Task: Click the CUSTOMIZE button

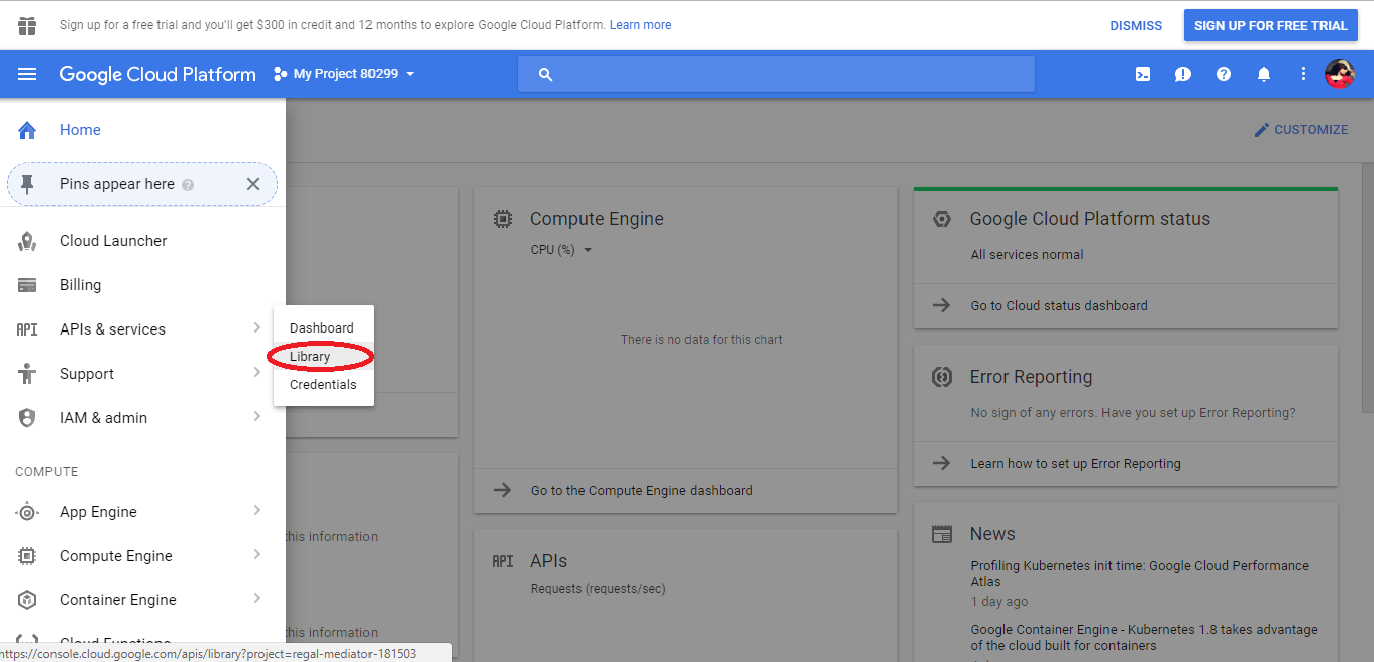Action: pyautogui.click(x=1301, y=130)
